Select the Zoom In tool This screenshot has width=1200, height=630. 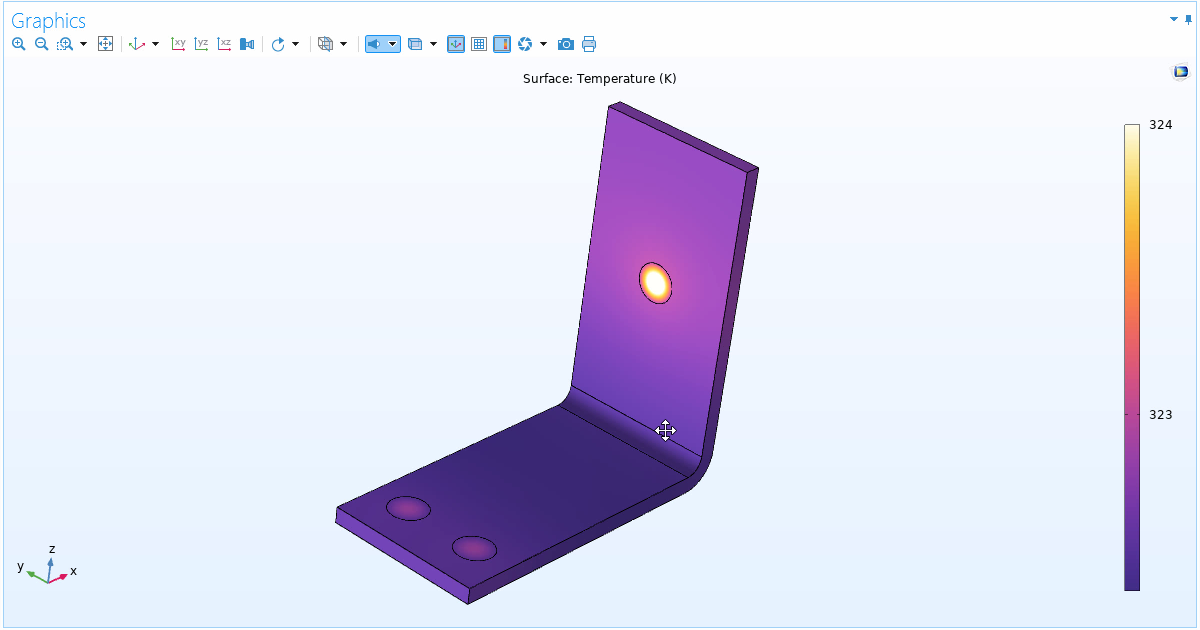18,44
